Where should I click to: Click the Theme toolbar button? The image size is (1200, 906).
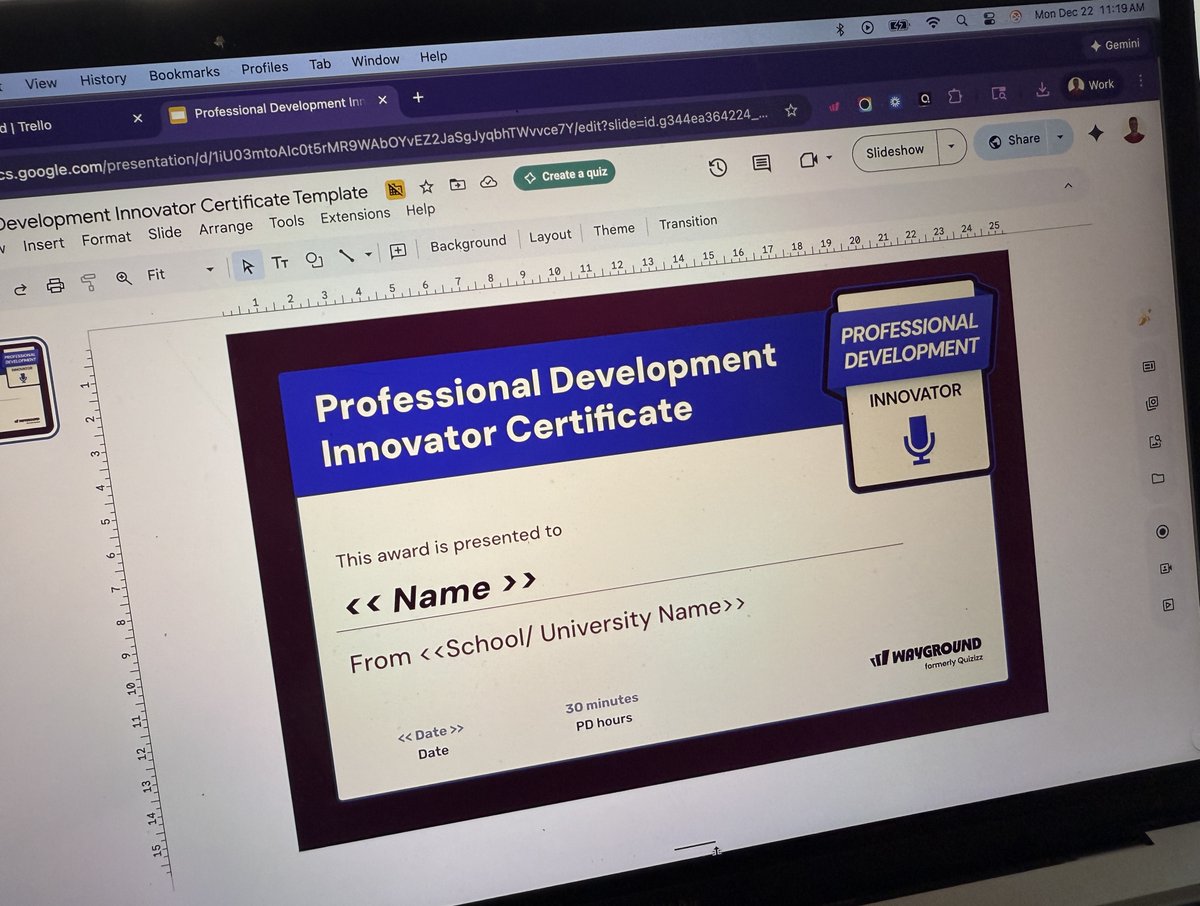pos(614,230)
